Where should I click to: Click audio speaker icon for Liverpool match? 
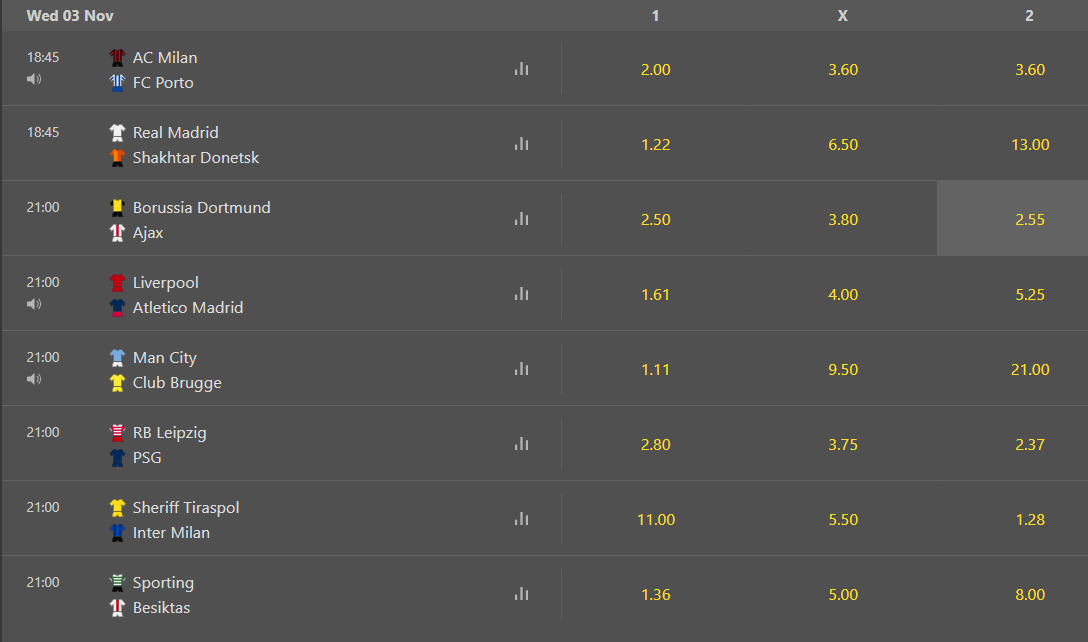pos(34,304)
